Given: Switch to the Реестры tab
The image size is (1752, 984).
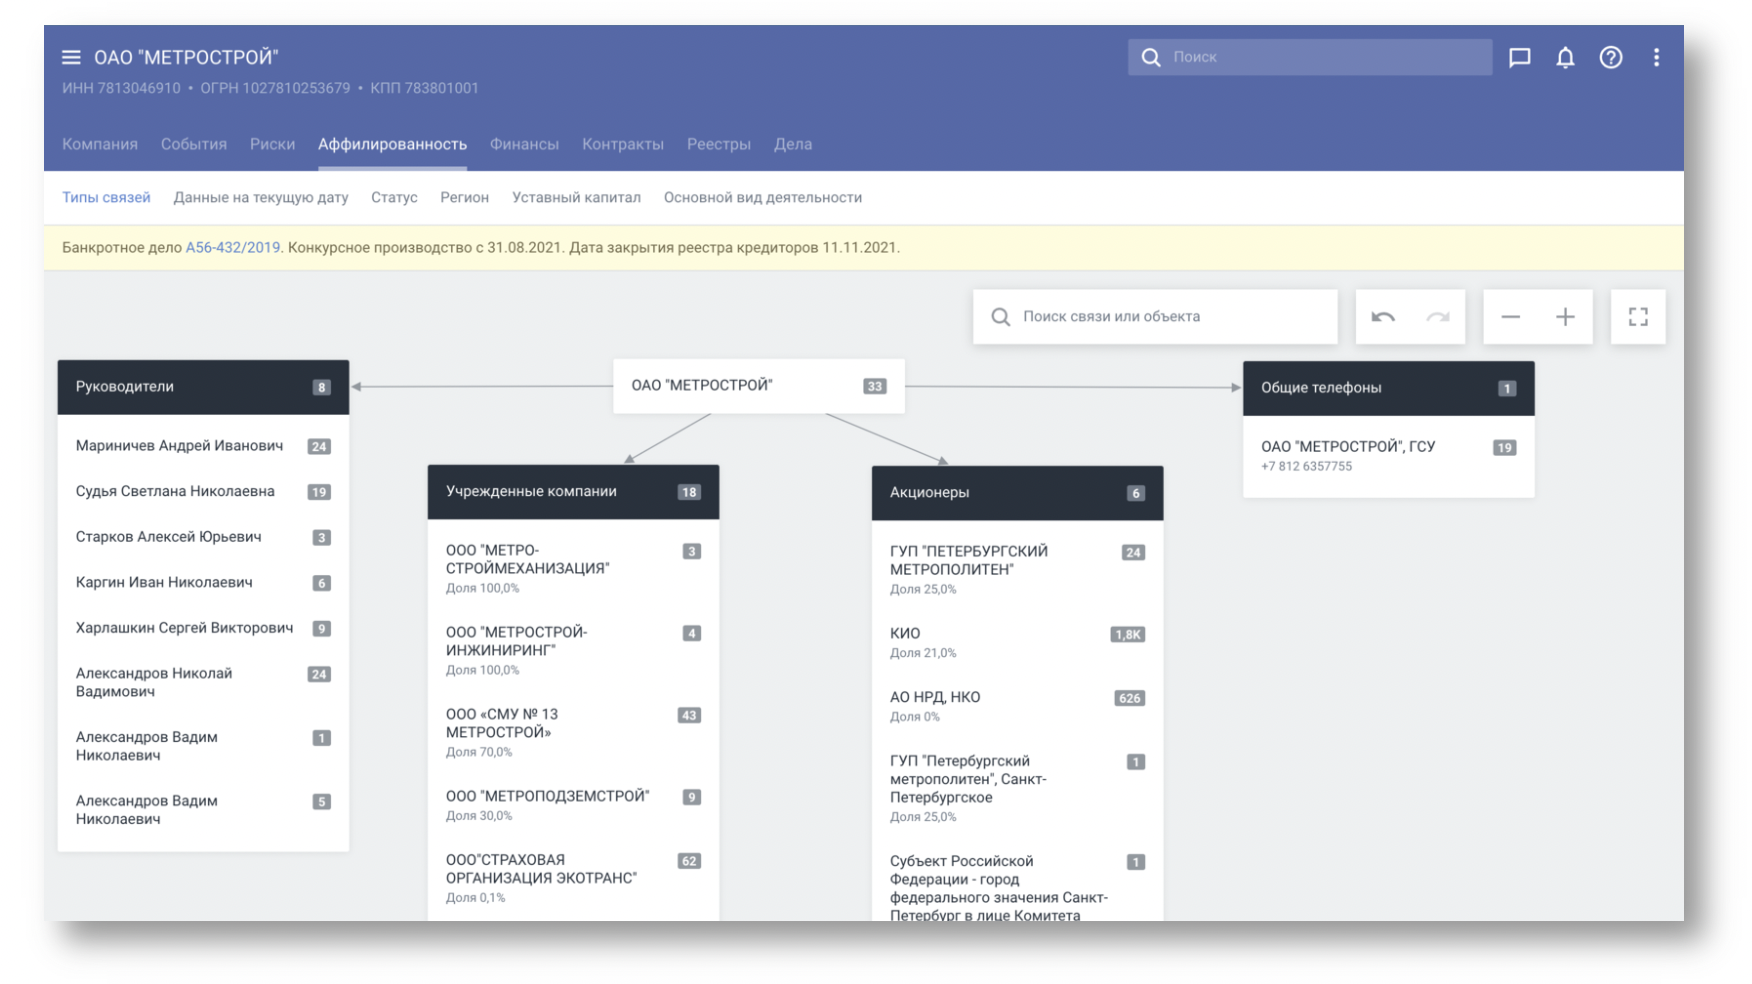Looking at the screenshot, I should pos(719,144).
